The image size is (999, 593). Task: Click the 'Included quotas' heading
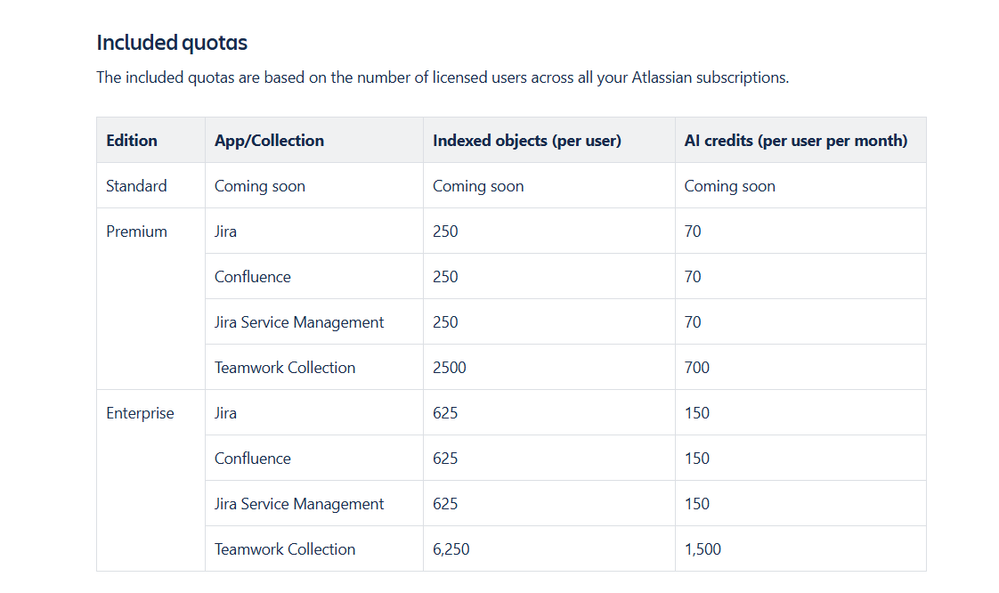click(171, 43)
